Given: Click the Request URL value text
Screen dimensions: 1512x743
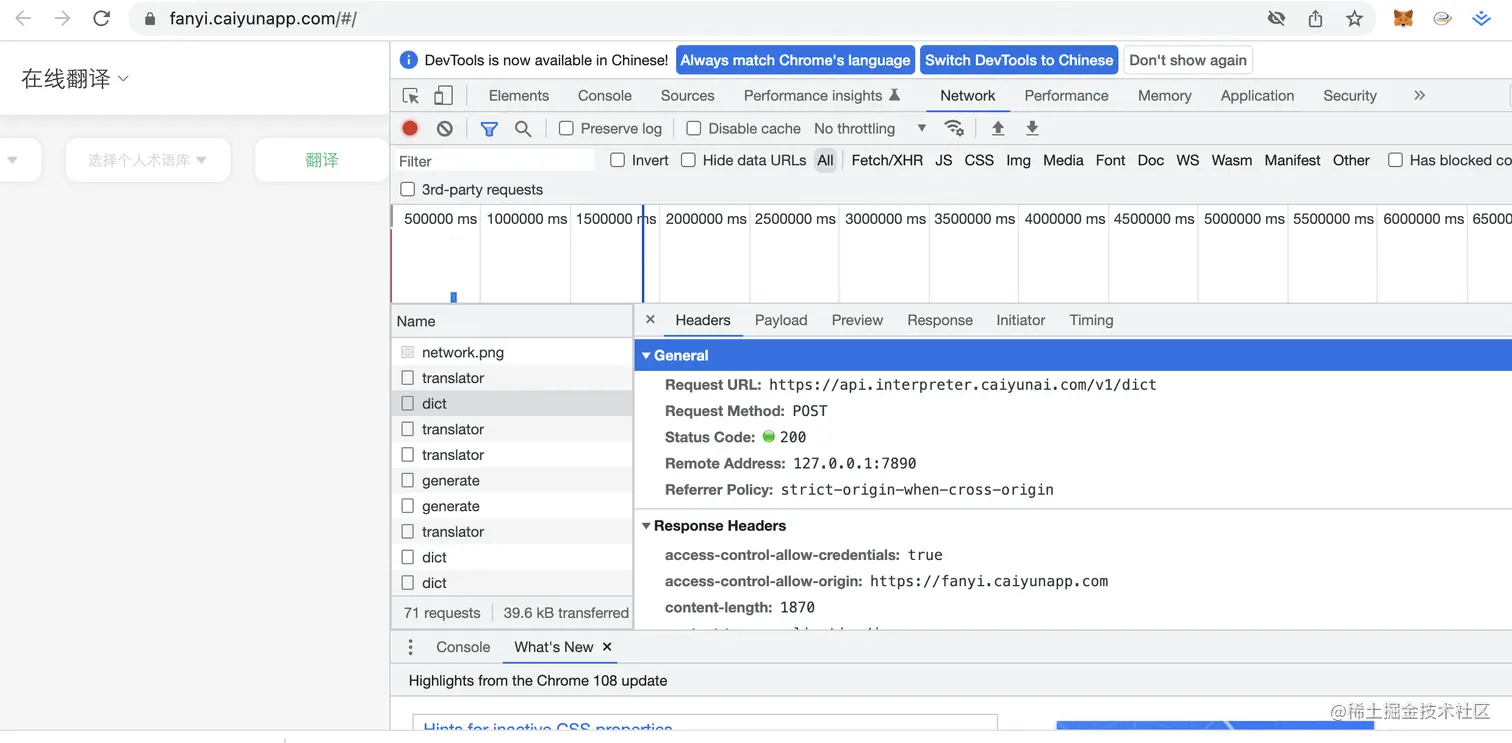Looking at the screenshot, I should 963,385.
